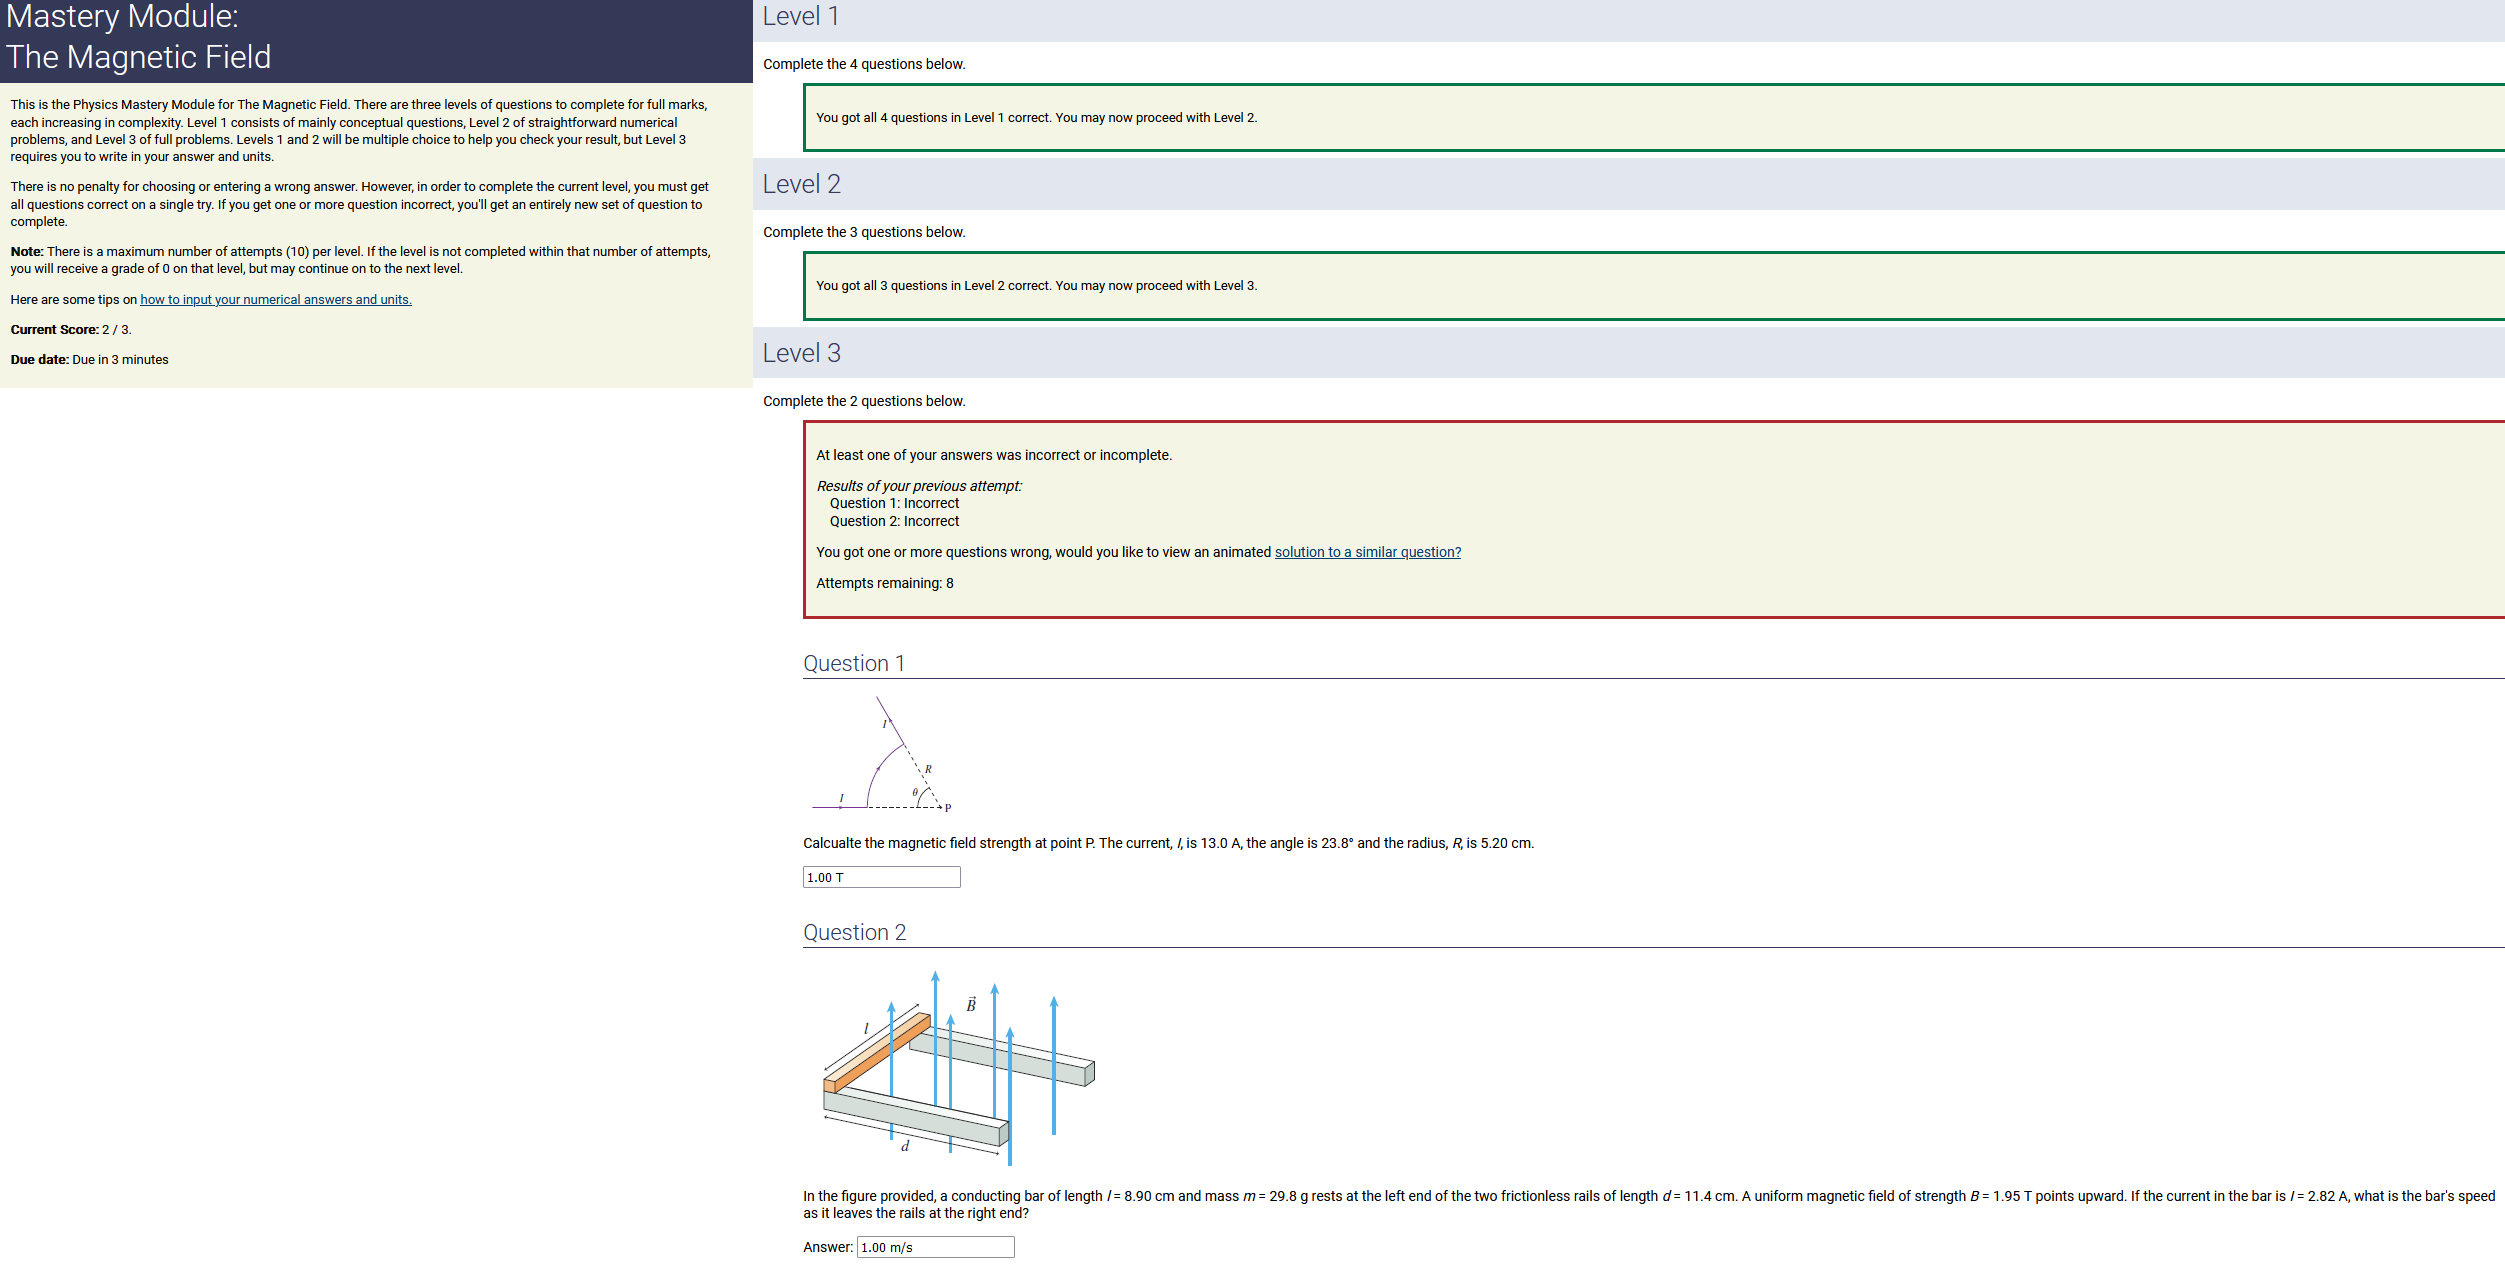
Task: Click the Level 2 section header
Action: pos(801,184)
